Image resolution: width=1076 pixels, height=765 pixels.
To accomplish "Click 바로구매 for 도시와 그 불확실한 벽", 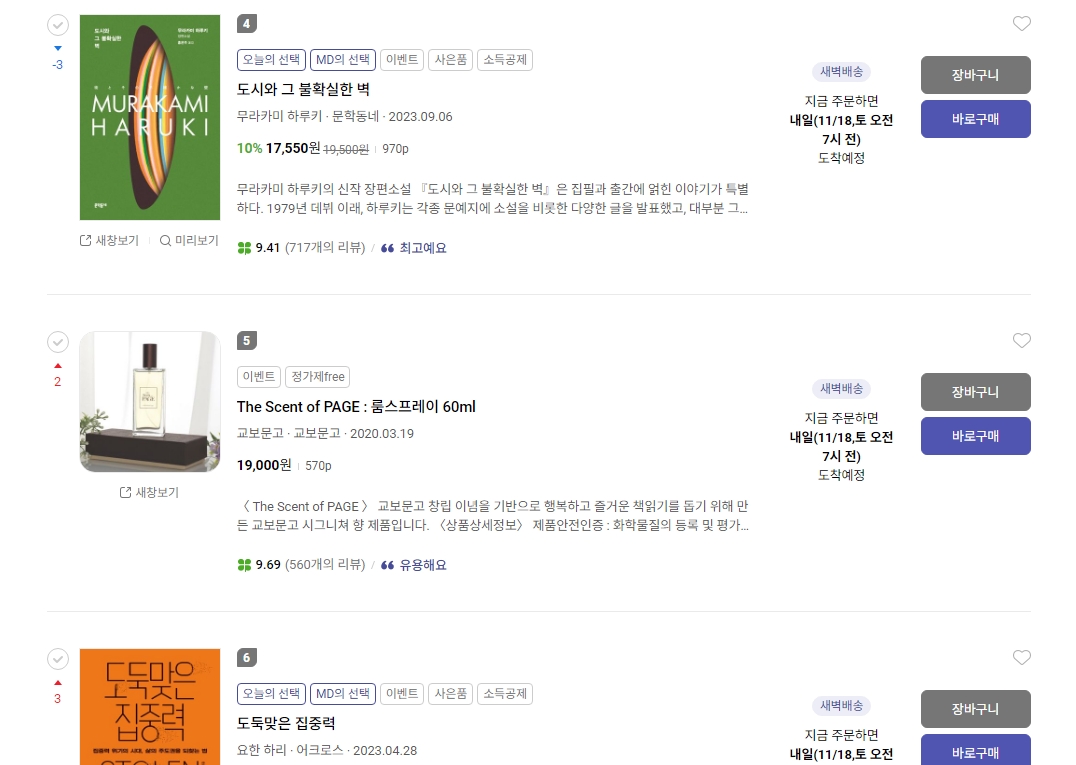I will [975, 119].
